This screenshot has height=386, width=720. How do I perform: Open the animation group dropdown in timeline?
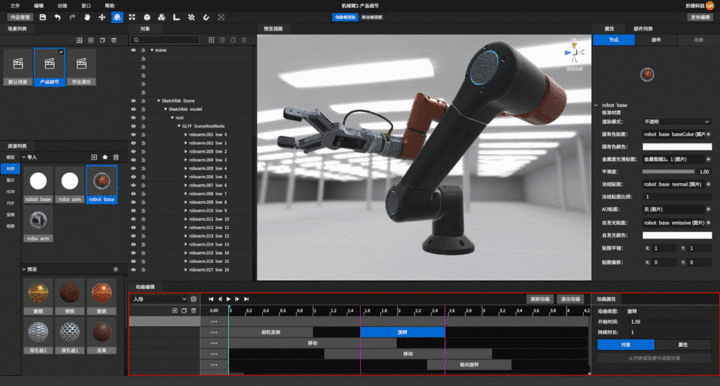[x=159, y=299]
